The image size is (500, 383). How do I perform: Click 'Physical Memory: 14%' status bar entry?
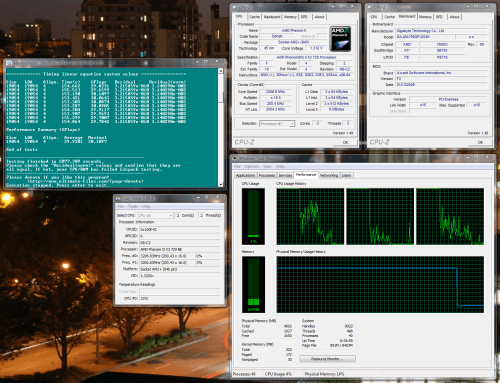324,374
